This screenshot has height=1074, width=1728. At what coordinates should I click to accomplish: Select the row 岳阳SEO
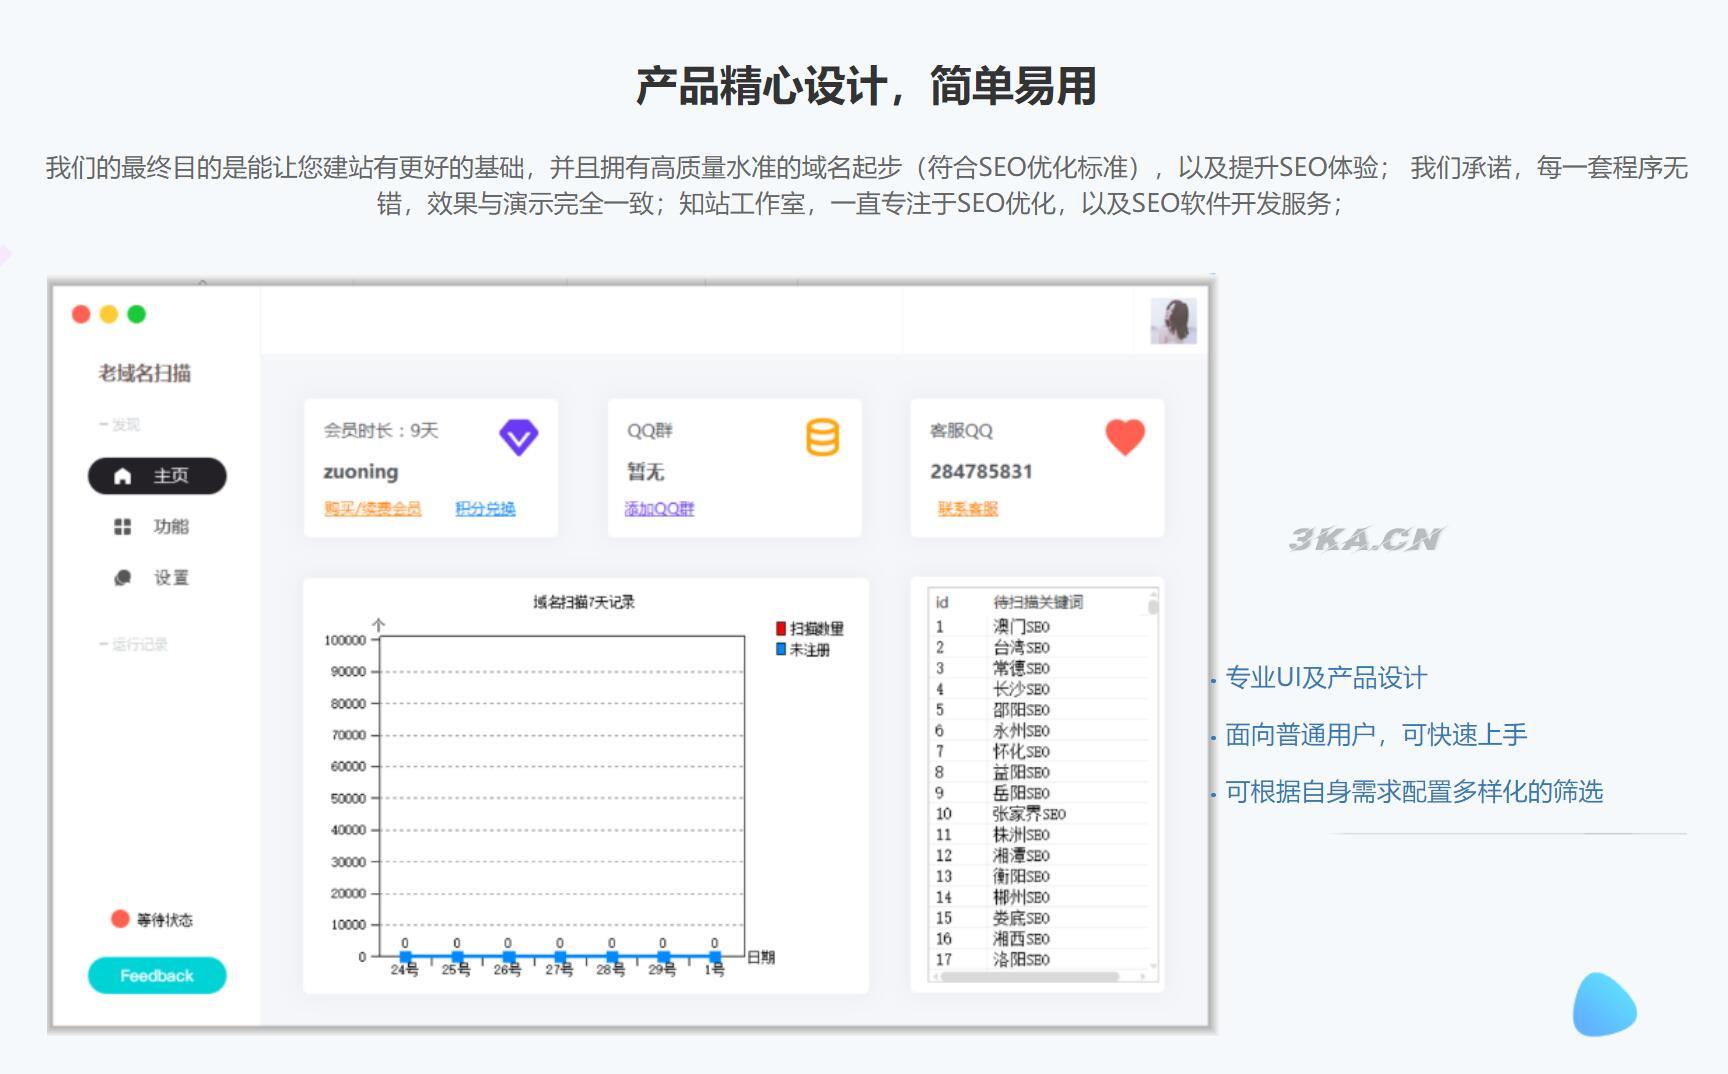coord(1040,794)
